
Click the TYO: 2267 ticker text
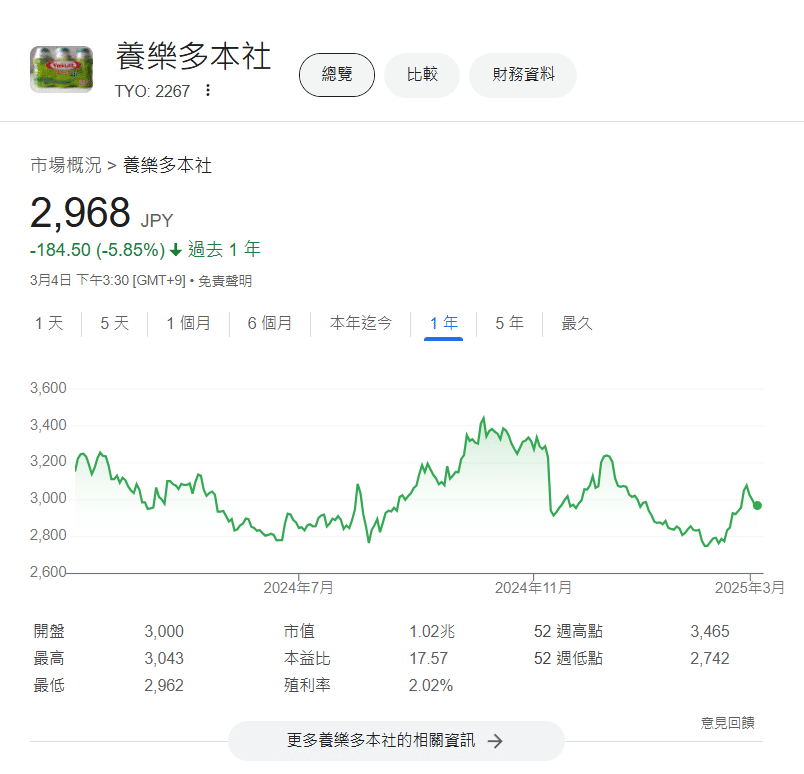(152, 91)
